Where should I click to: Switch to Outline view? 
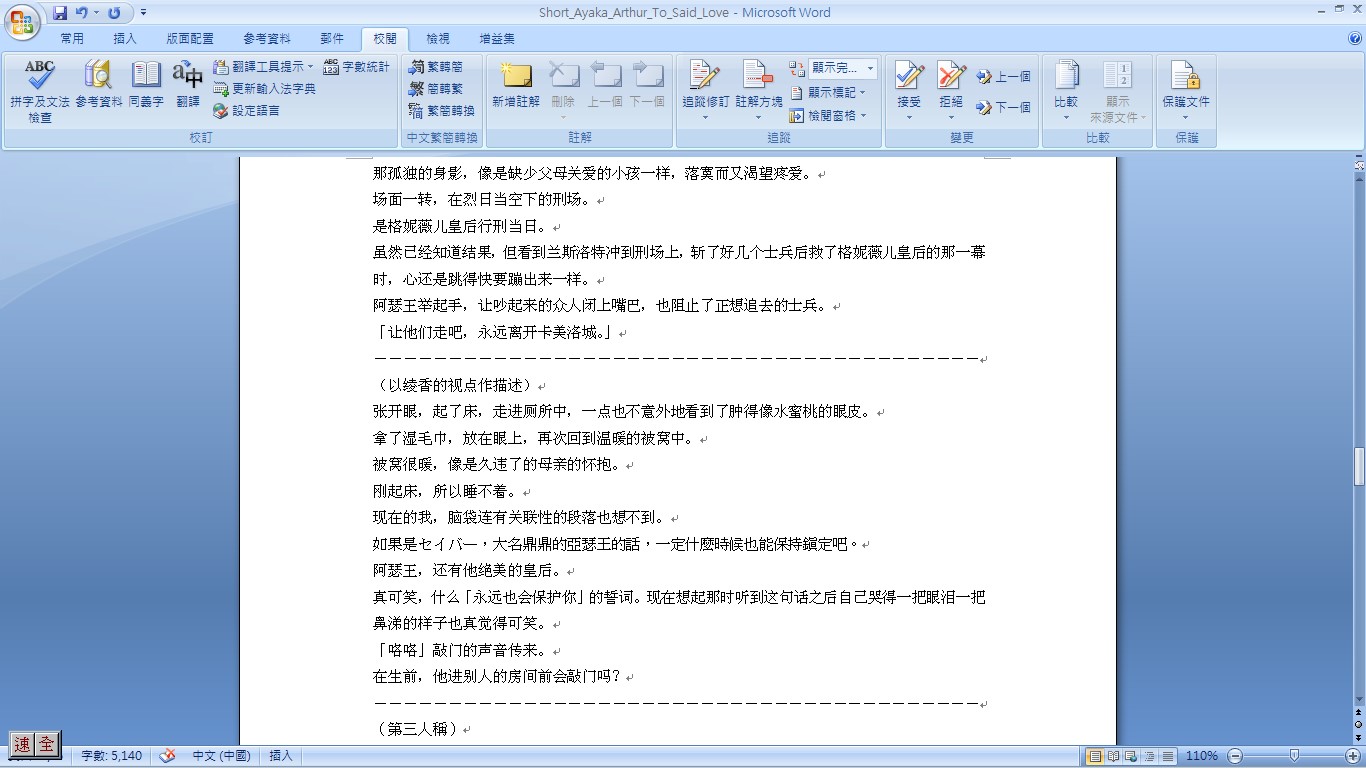click(x=1148, y=756)
